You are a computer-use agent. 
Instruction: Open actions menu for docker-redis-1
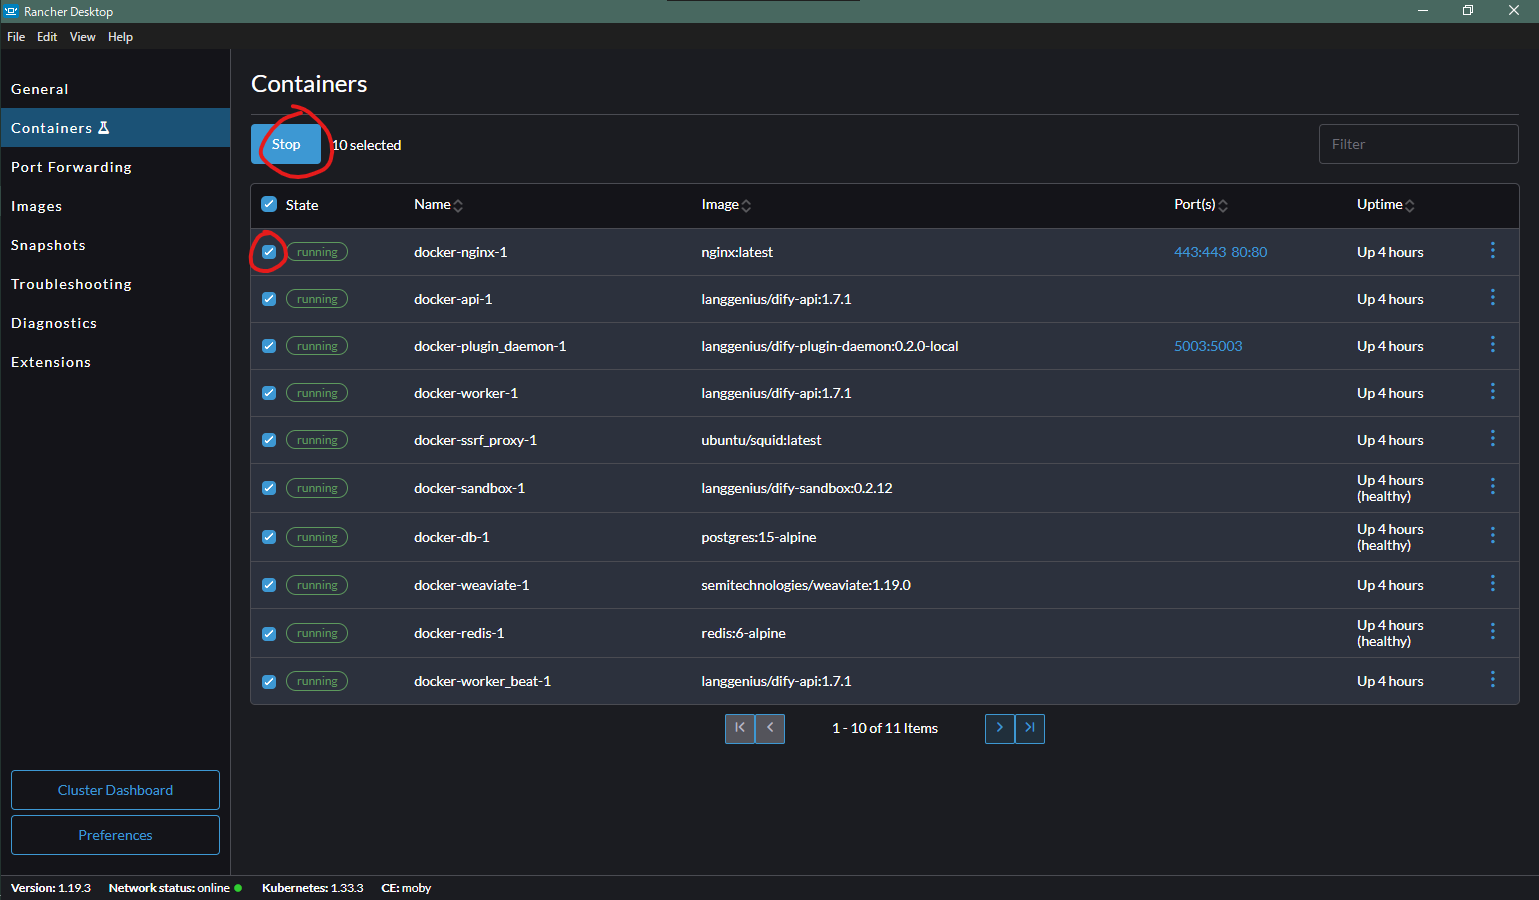1493,631
